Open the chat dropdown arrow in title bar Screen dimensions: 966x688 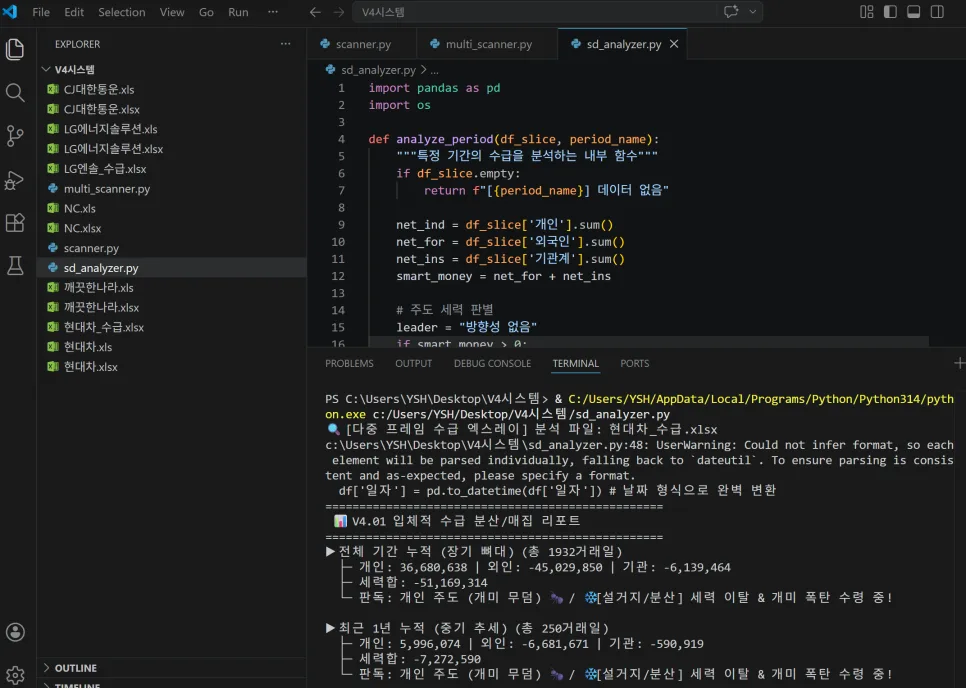coord(753,12)
